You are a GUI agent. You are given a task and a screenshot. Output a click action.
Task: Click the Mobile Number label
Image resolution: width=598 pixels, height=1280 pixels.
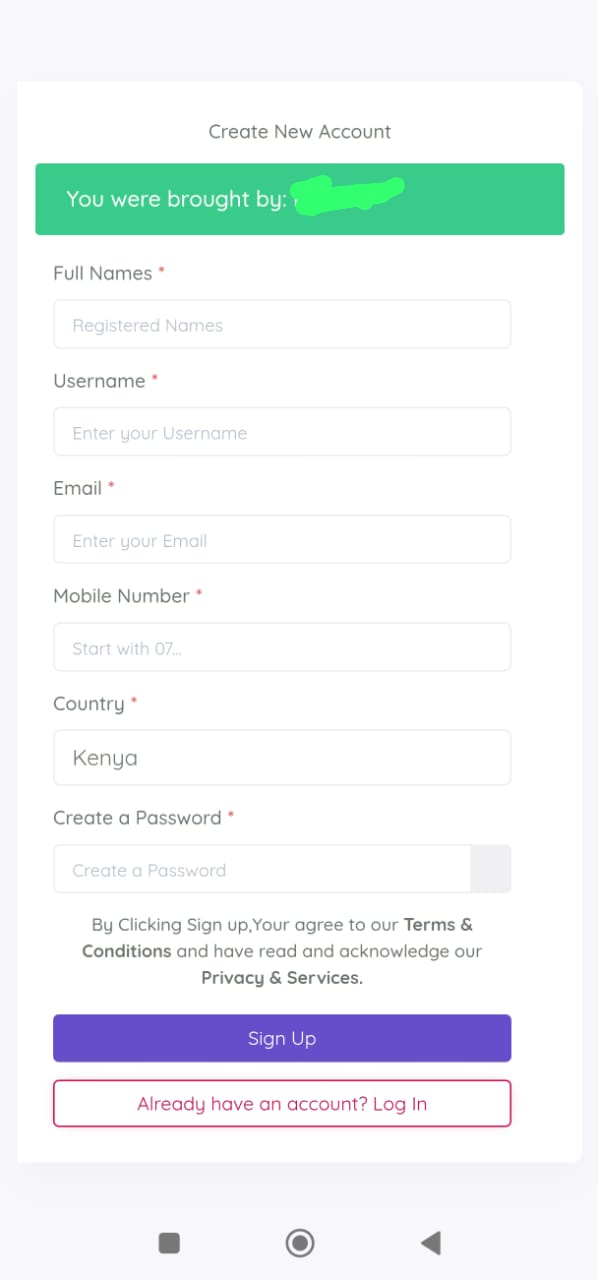(121, 596)
